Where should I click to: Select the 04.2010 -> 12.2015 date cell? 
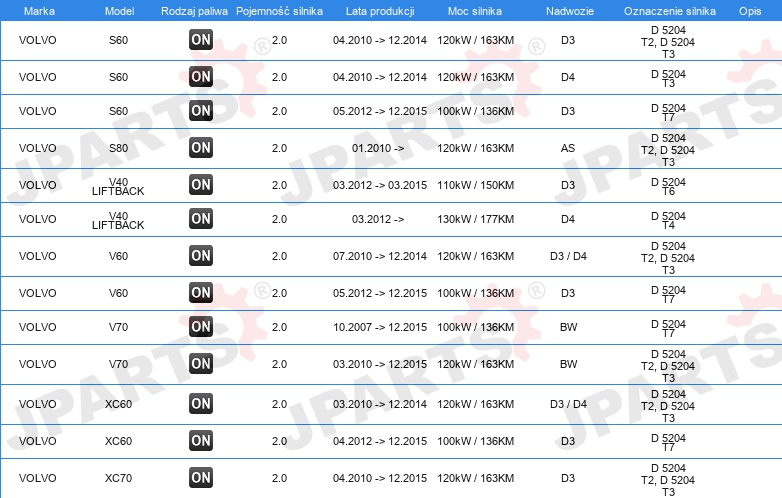coord(380,478)
